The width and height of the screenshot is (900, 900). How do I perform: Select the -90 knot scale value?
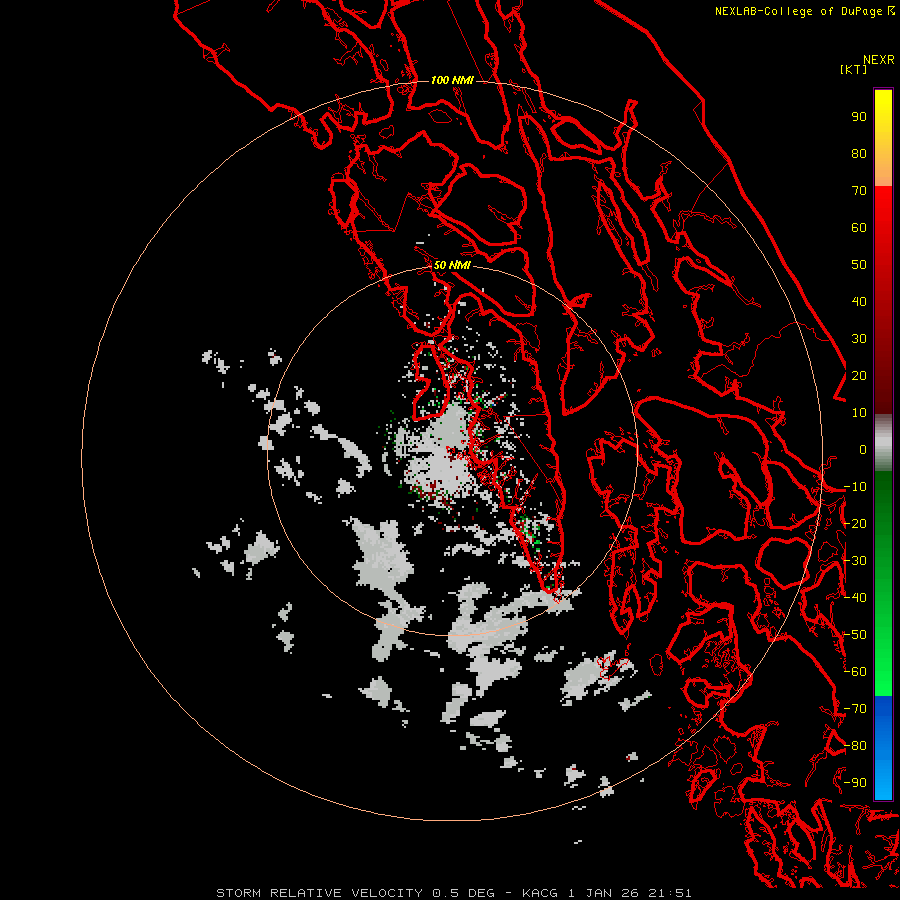[x=856, y=783]
